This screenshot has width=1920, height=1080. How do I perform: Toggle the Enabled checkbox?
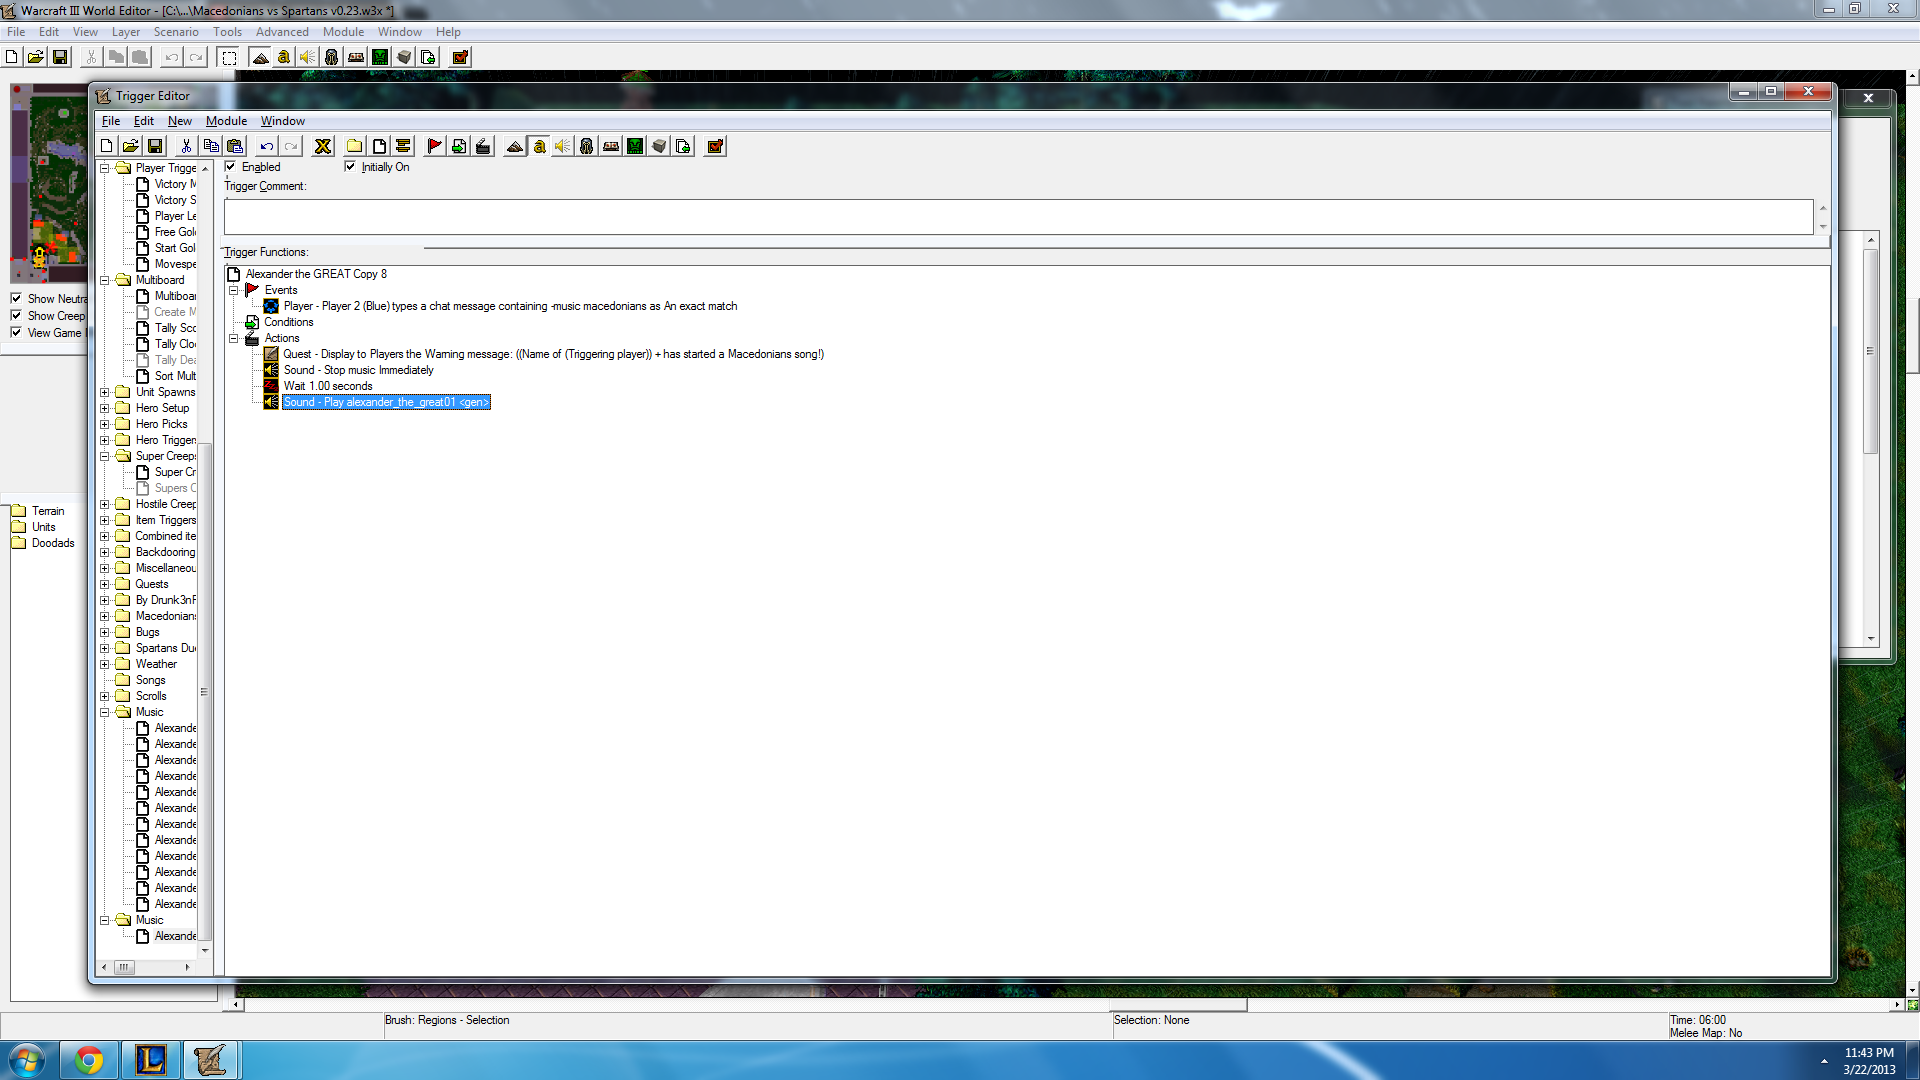click(x=230, y=167)
